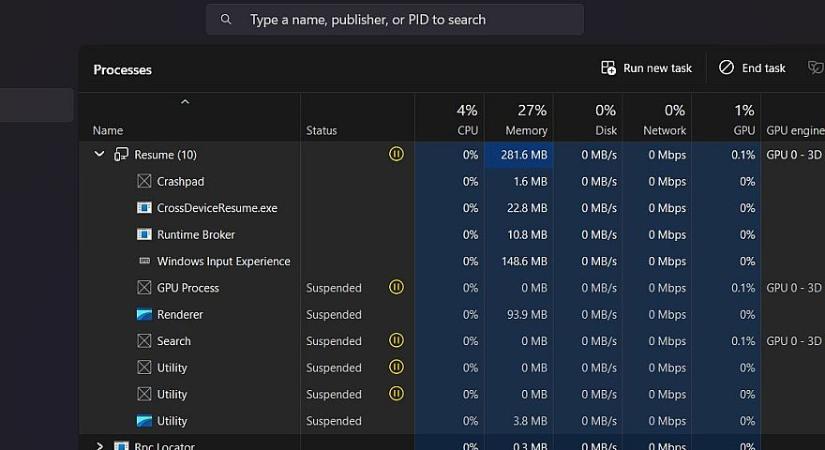Click the suspended pause icon on the Resume row
The image size is (825, 450).
(396, 154)
